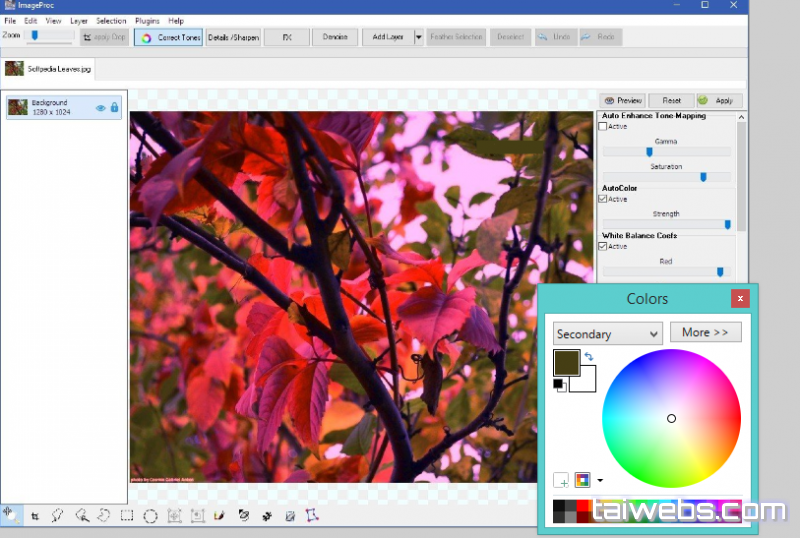Click the Denoise button
Viewport: 800px width, 538px height.
coord(335,37)
